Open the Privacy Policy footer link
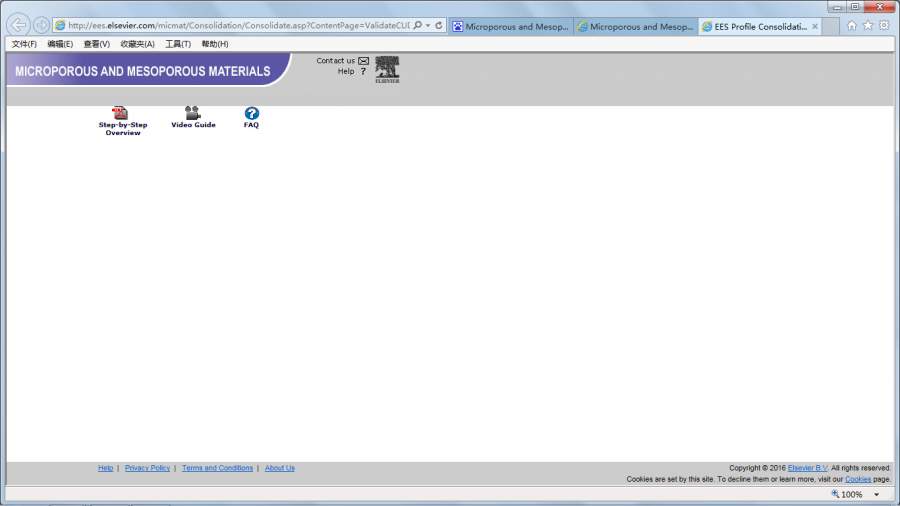The height and width of the screenshot is (506, 900). tap(147, 468)
